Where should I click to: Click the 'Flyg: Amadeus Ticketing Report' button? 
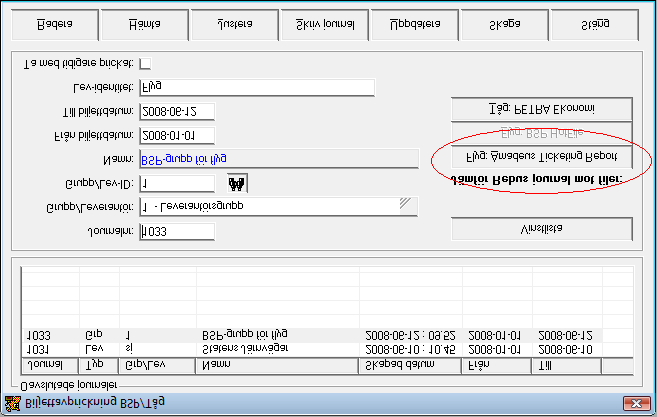click(542, 157)
